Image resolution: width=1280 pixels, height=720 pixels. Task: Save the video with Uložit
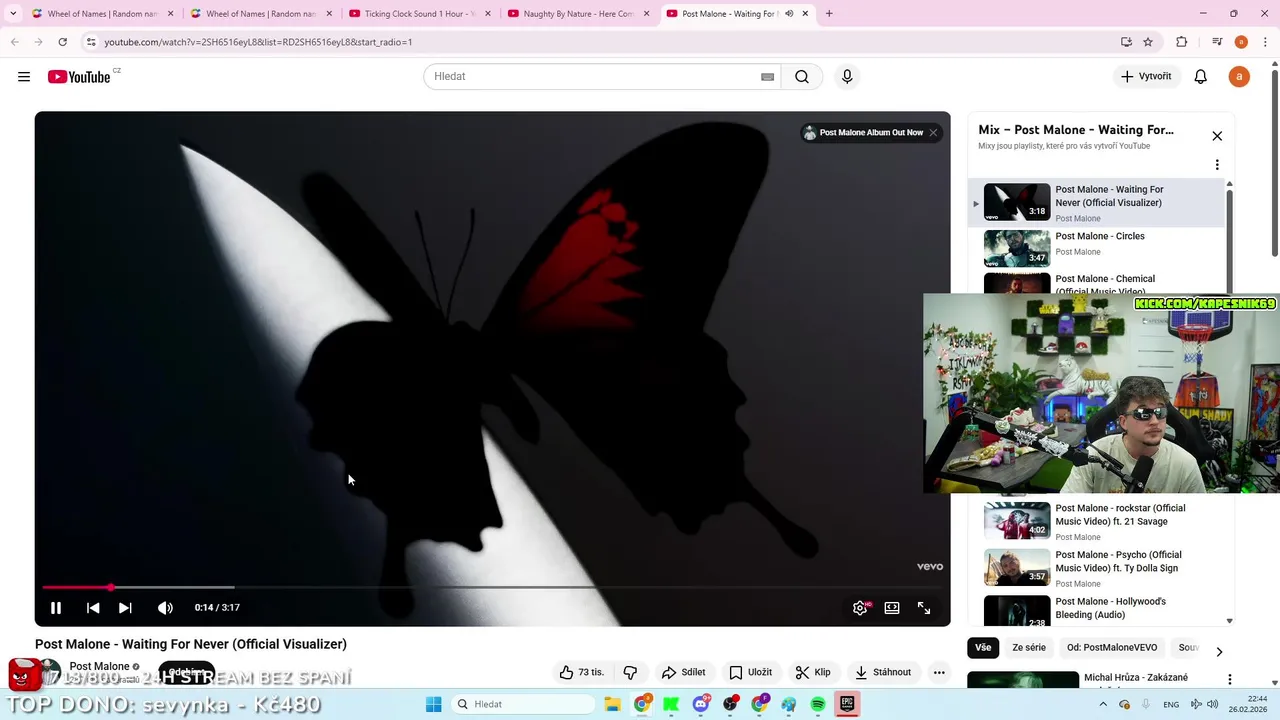click(x=750, y=672)
